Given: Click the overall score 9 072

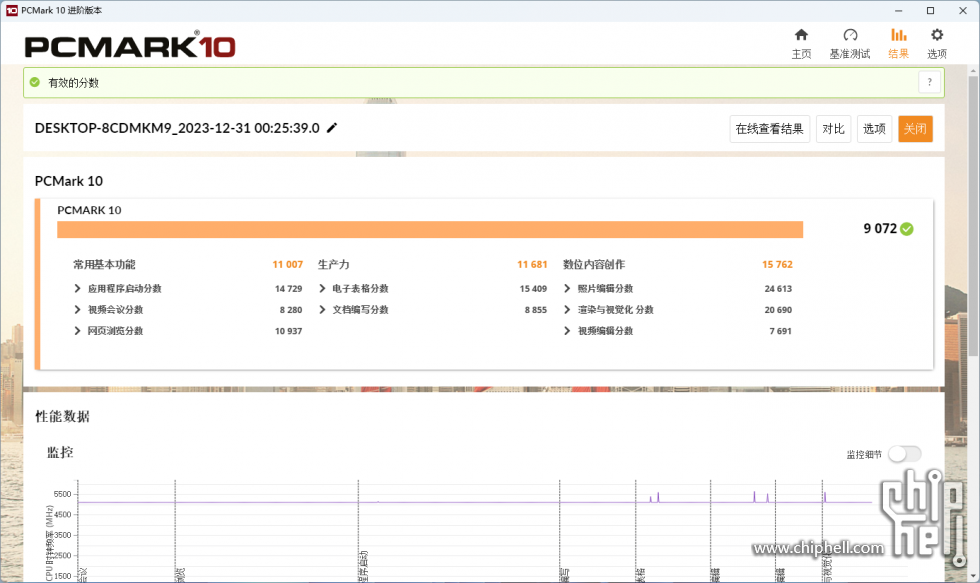Looking at the screenshot, I should point(880,229).
